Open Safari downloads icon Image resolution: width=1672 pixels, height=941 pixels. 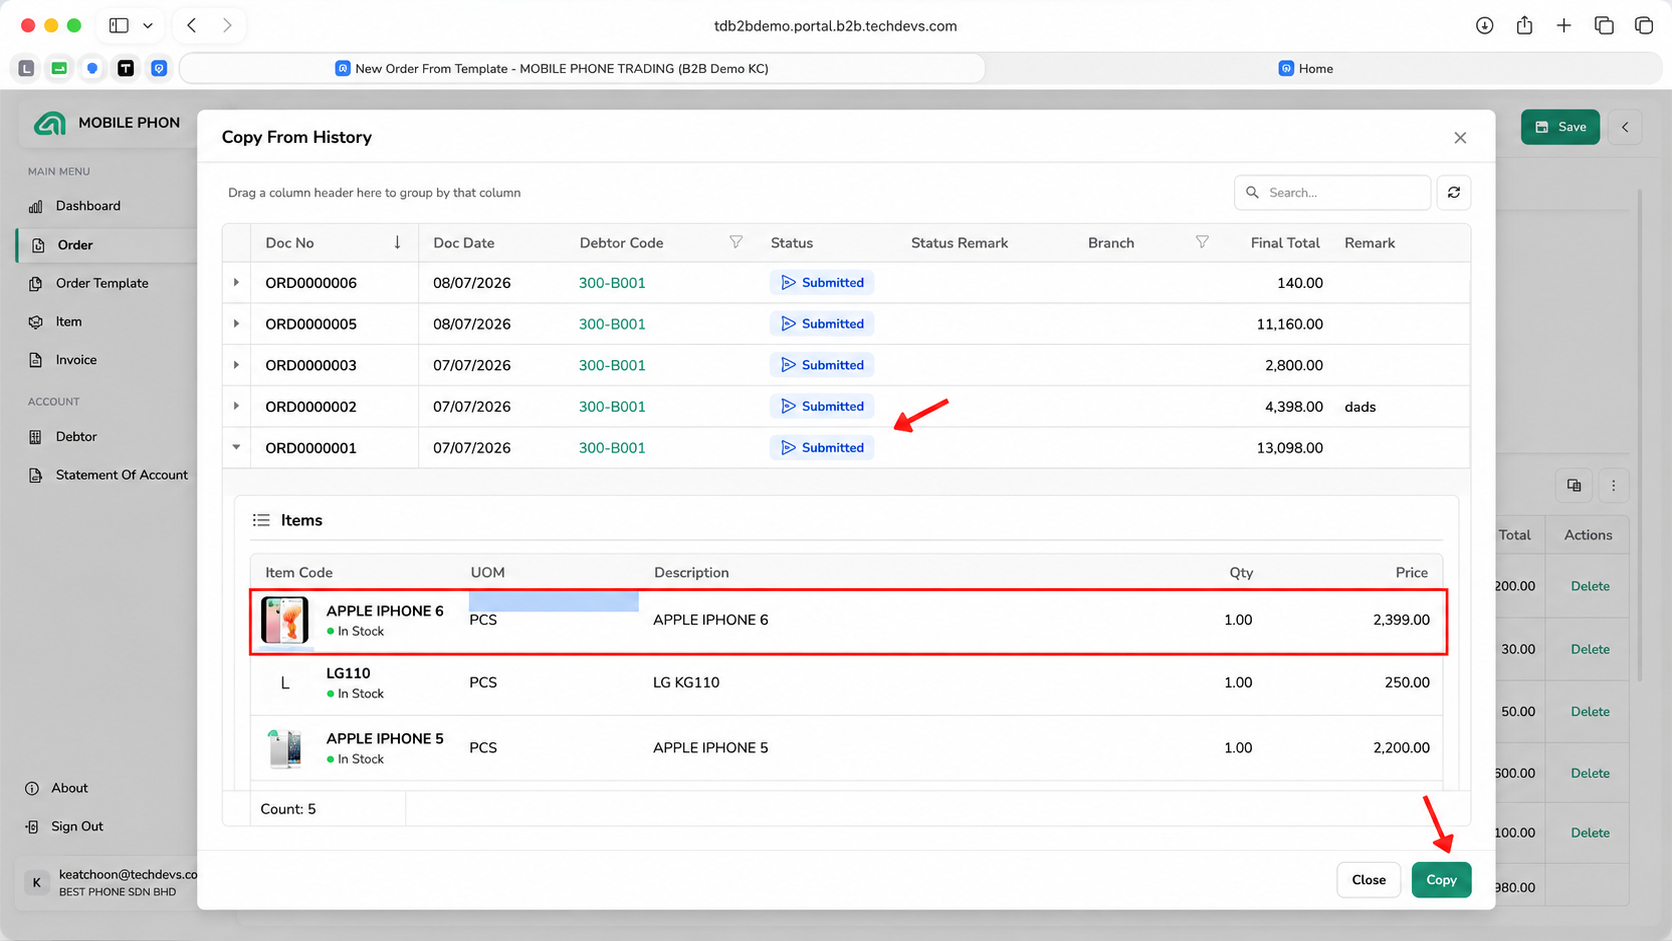[x=1485, y=26]
